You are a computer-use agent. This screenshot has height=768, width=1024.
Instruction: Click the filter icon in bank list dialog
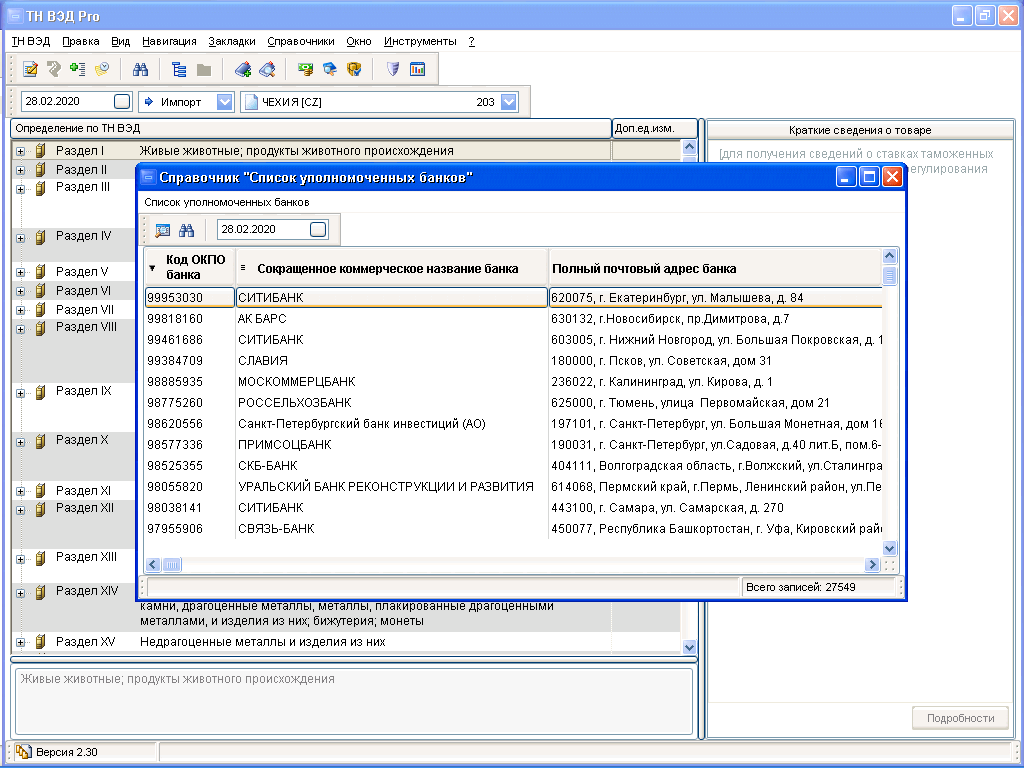(x=162, y=230)
